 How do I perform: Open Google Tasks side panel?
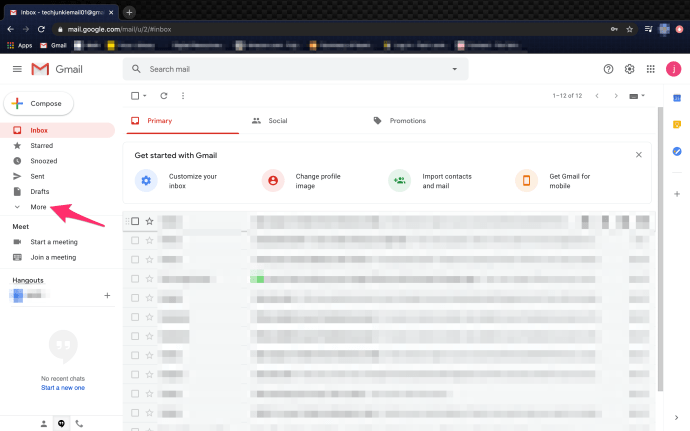coord(677,151)
